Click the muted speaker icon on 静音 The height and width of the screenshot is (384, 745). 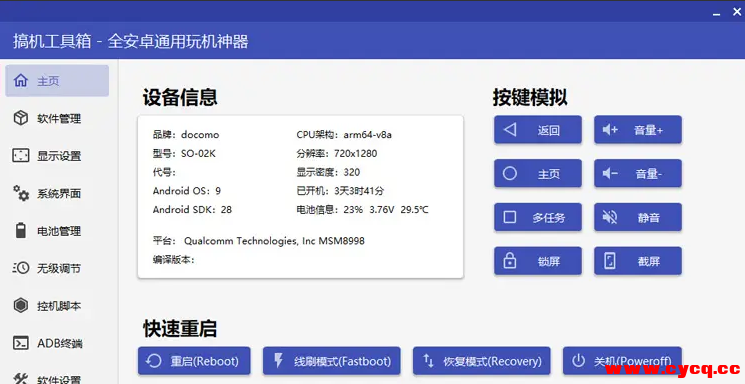click(x=610, y=217)
